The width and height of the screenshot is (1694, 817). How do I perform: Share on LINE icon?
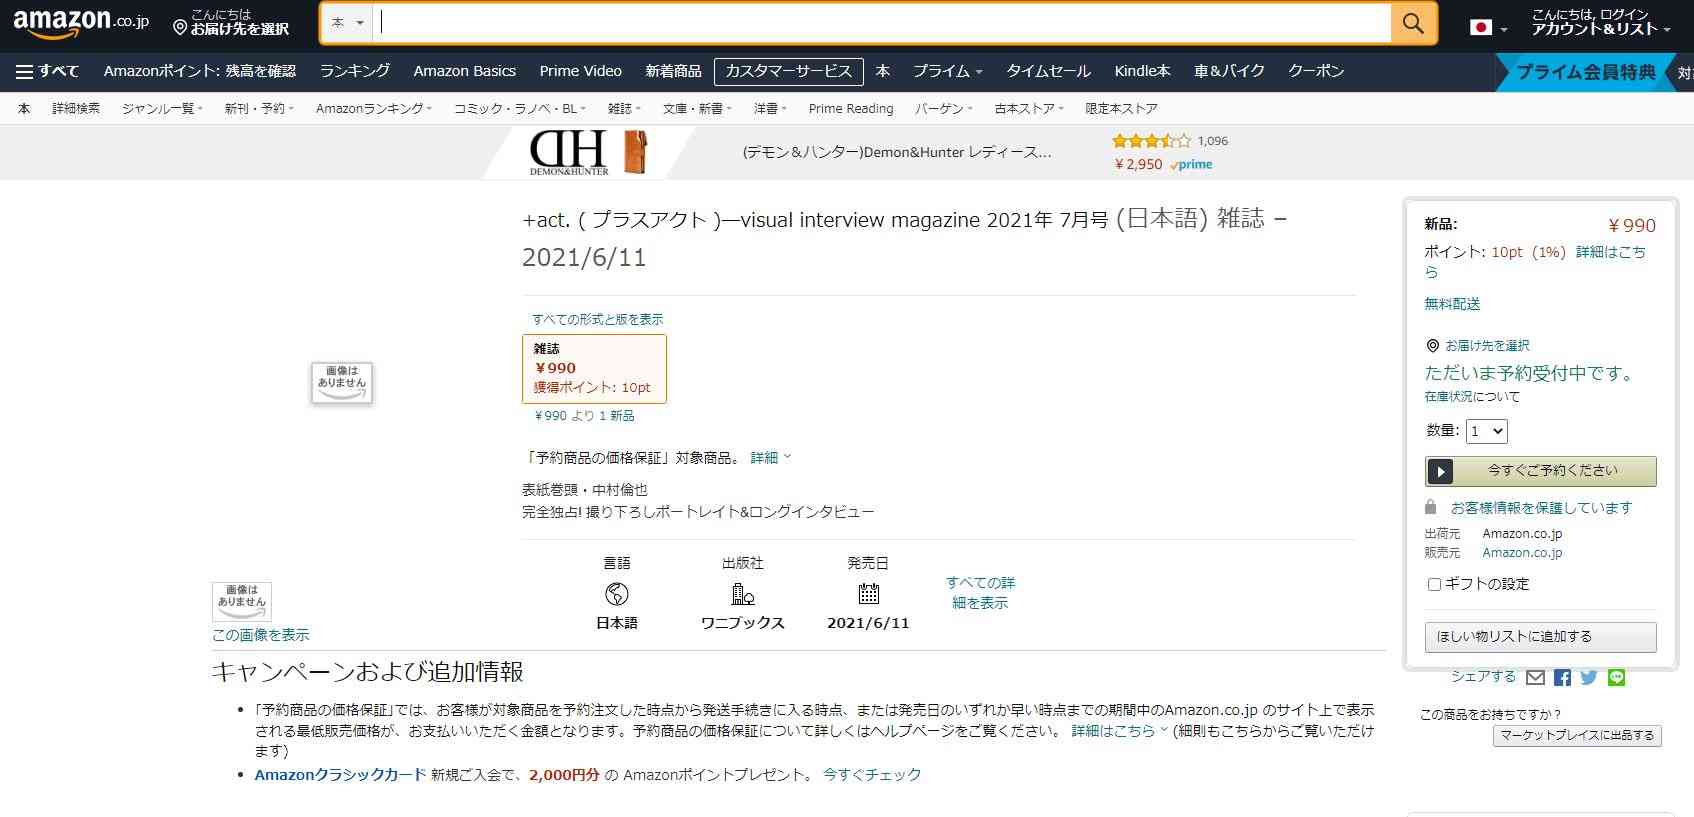[x=1616, y=678]
